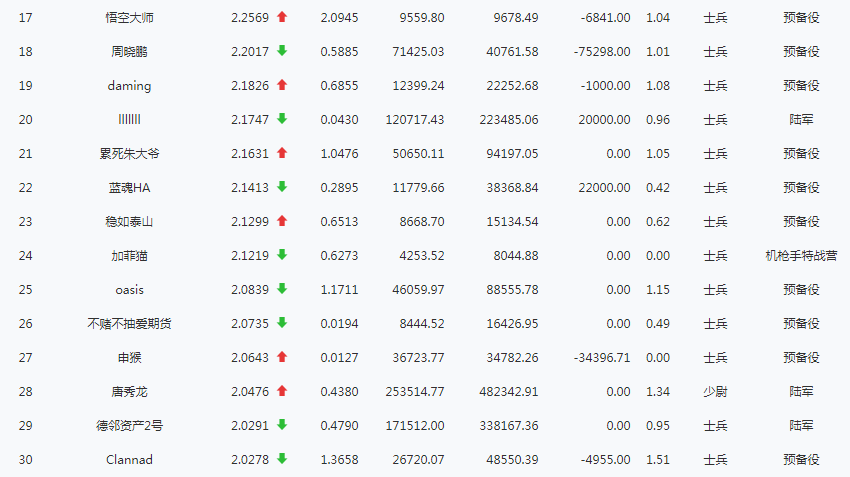Click 少尉 rank in 唐秀龙 row
The height and width of the screenshot is (477, 850).
[x=715, y=392]
